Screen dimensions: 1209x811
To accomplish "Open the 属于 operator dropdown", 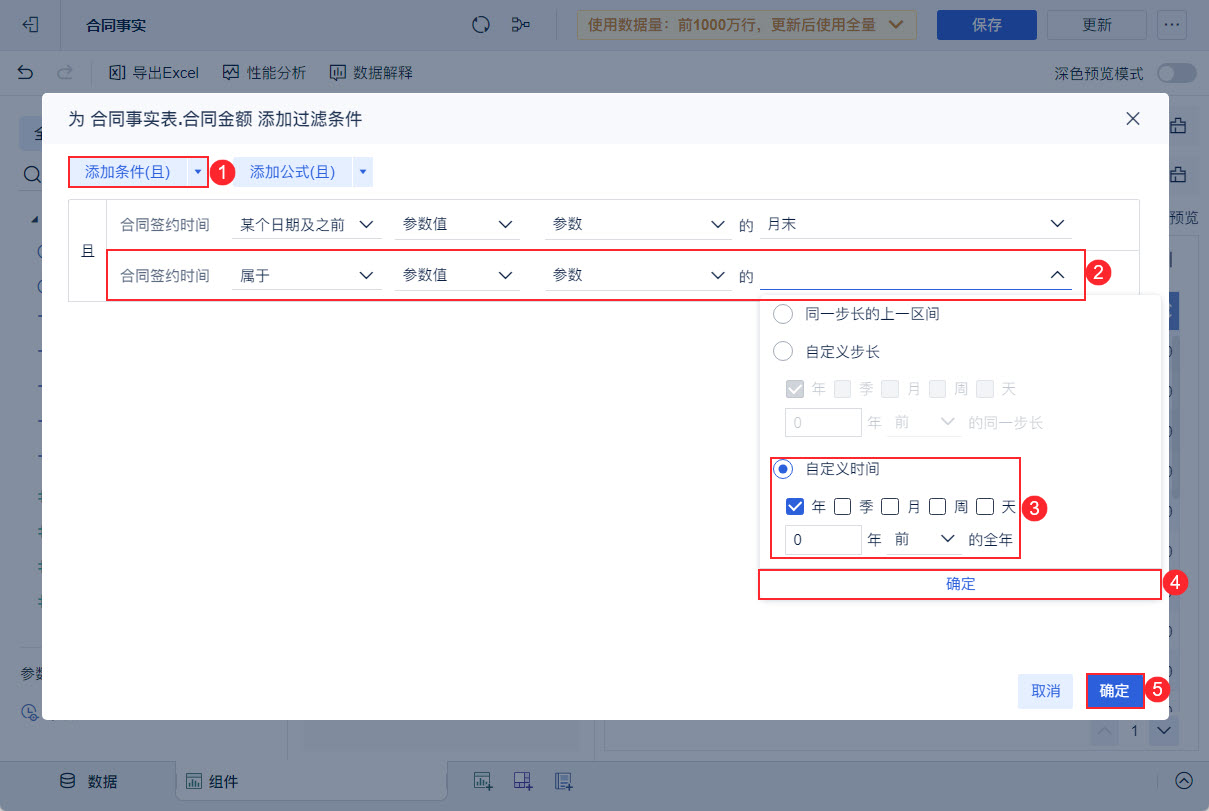I will coord(307,275).
